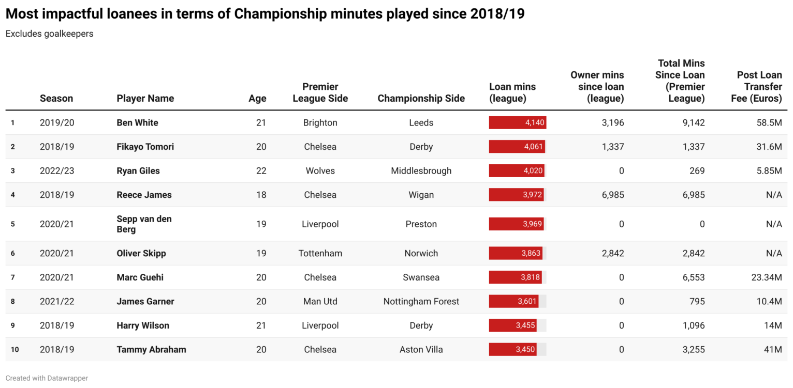Image resolution: width=793 pixels, height=388 pixels.
Task: Click Owner mins since loan header
Action: coord(597,87)
